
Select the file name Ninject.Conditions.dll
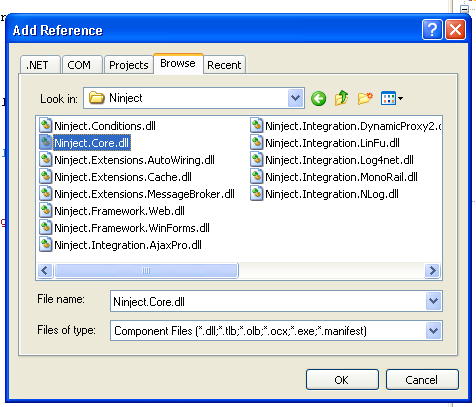coord(105,126)
